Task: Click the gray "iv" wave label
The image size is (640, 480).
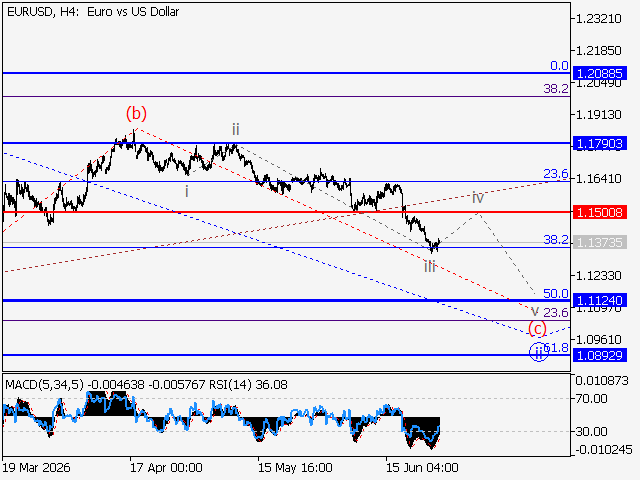Action: (x=478, y=198)
